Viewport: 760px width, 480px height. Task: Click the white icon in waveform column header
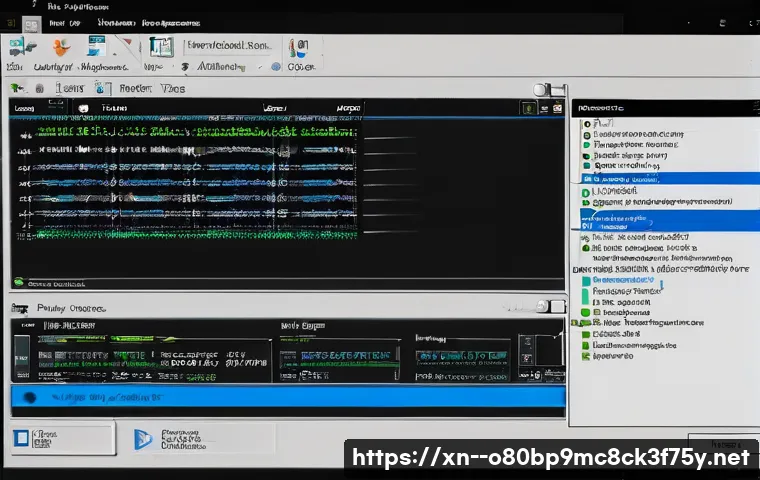coord(83,108)
